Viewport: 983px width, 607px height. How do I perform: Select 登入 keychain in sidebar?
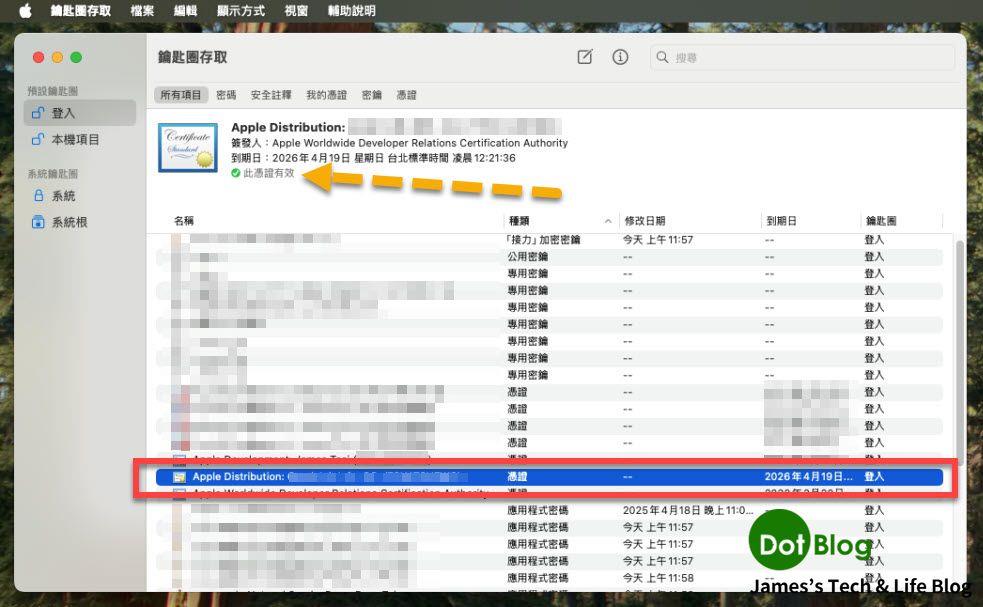(x=63, y=113)
